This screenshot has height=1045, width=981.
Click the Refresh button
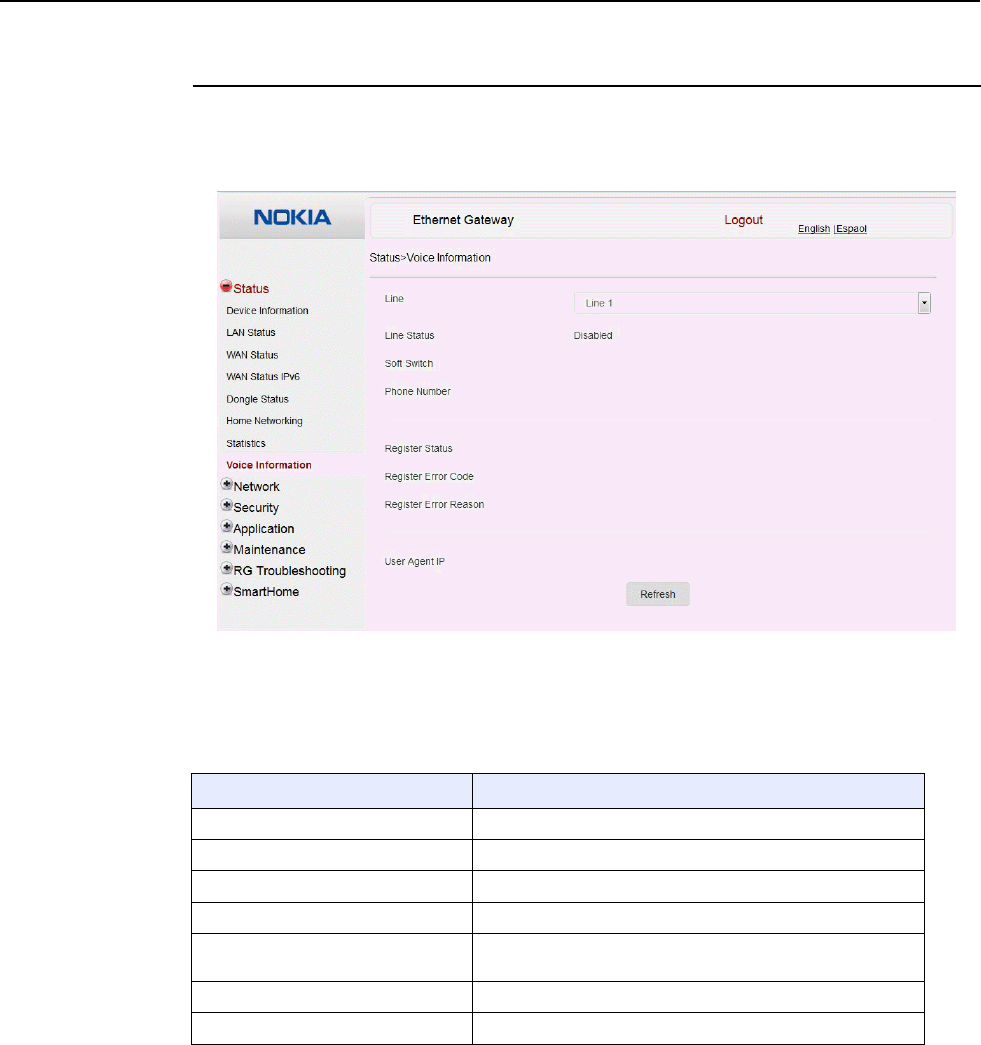pos(658,594)
